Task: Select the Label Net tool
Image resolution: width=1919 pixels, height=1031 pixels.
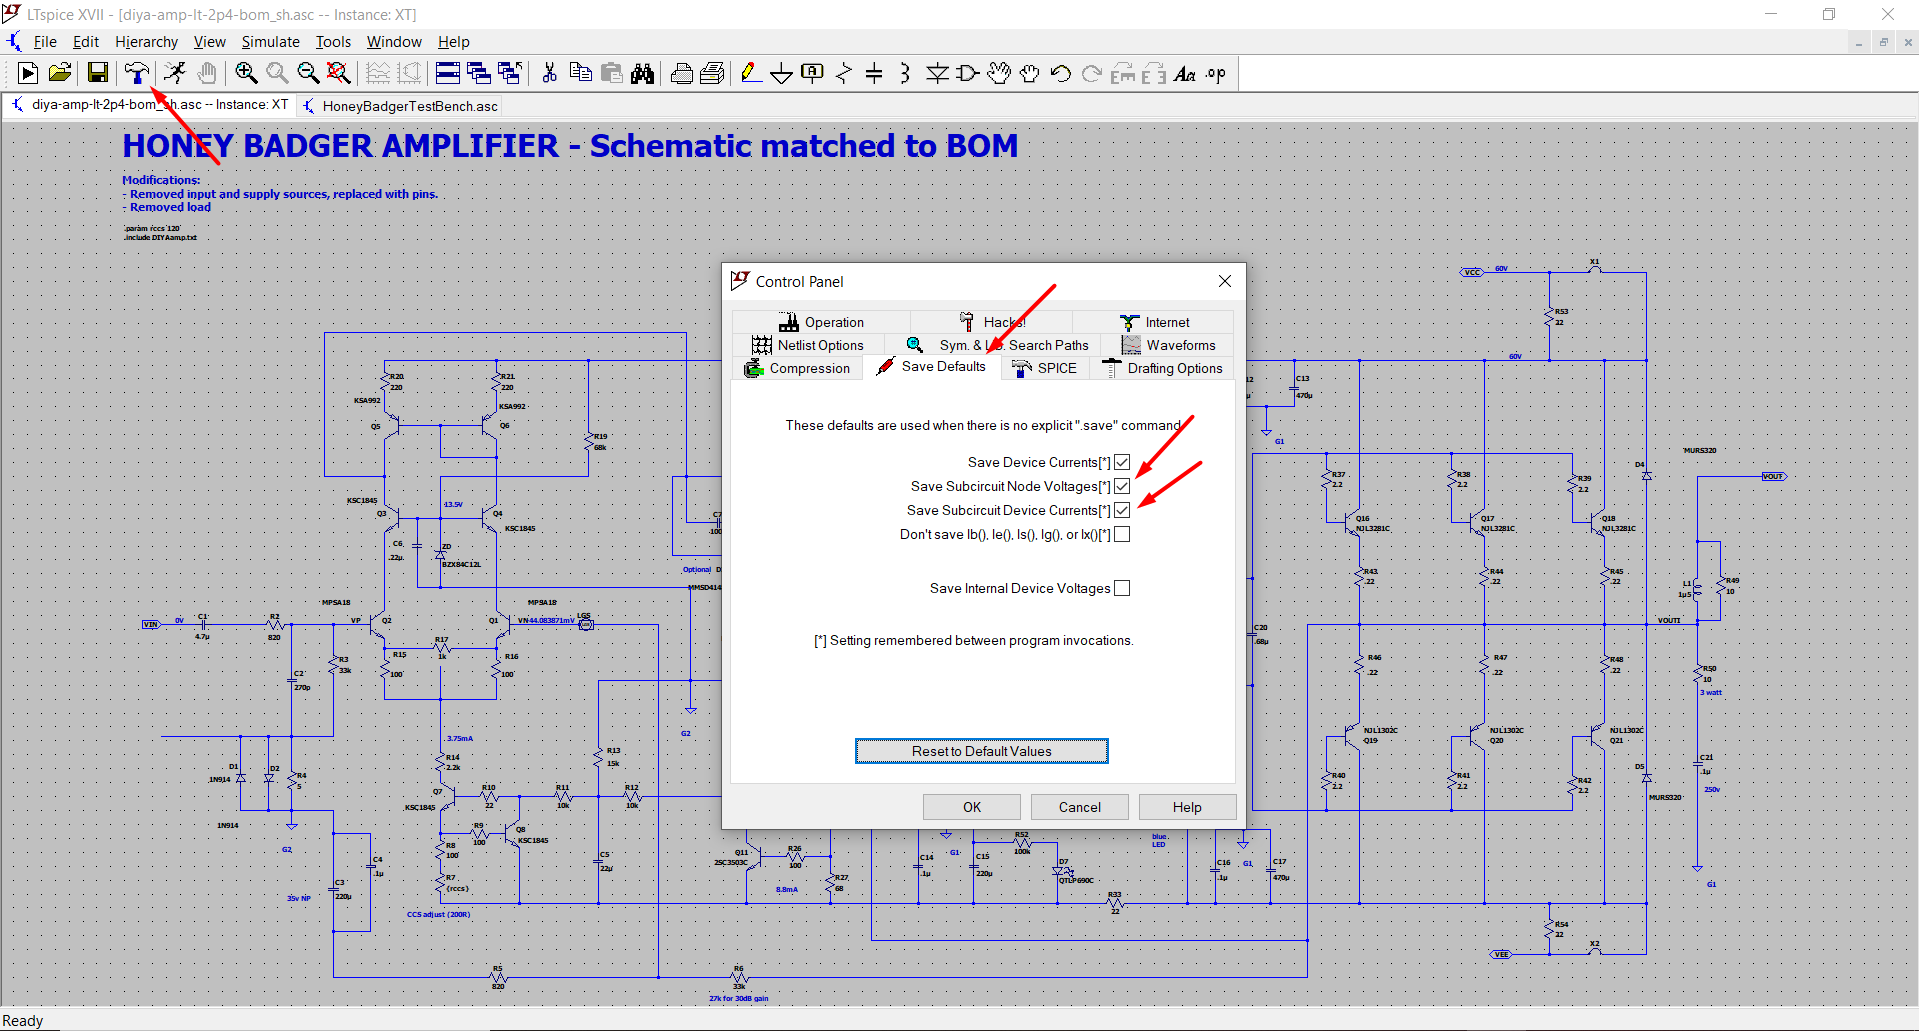Action: point(813,73)
